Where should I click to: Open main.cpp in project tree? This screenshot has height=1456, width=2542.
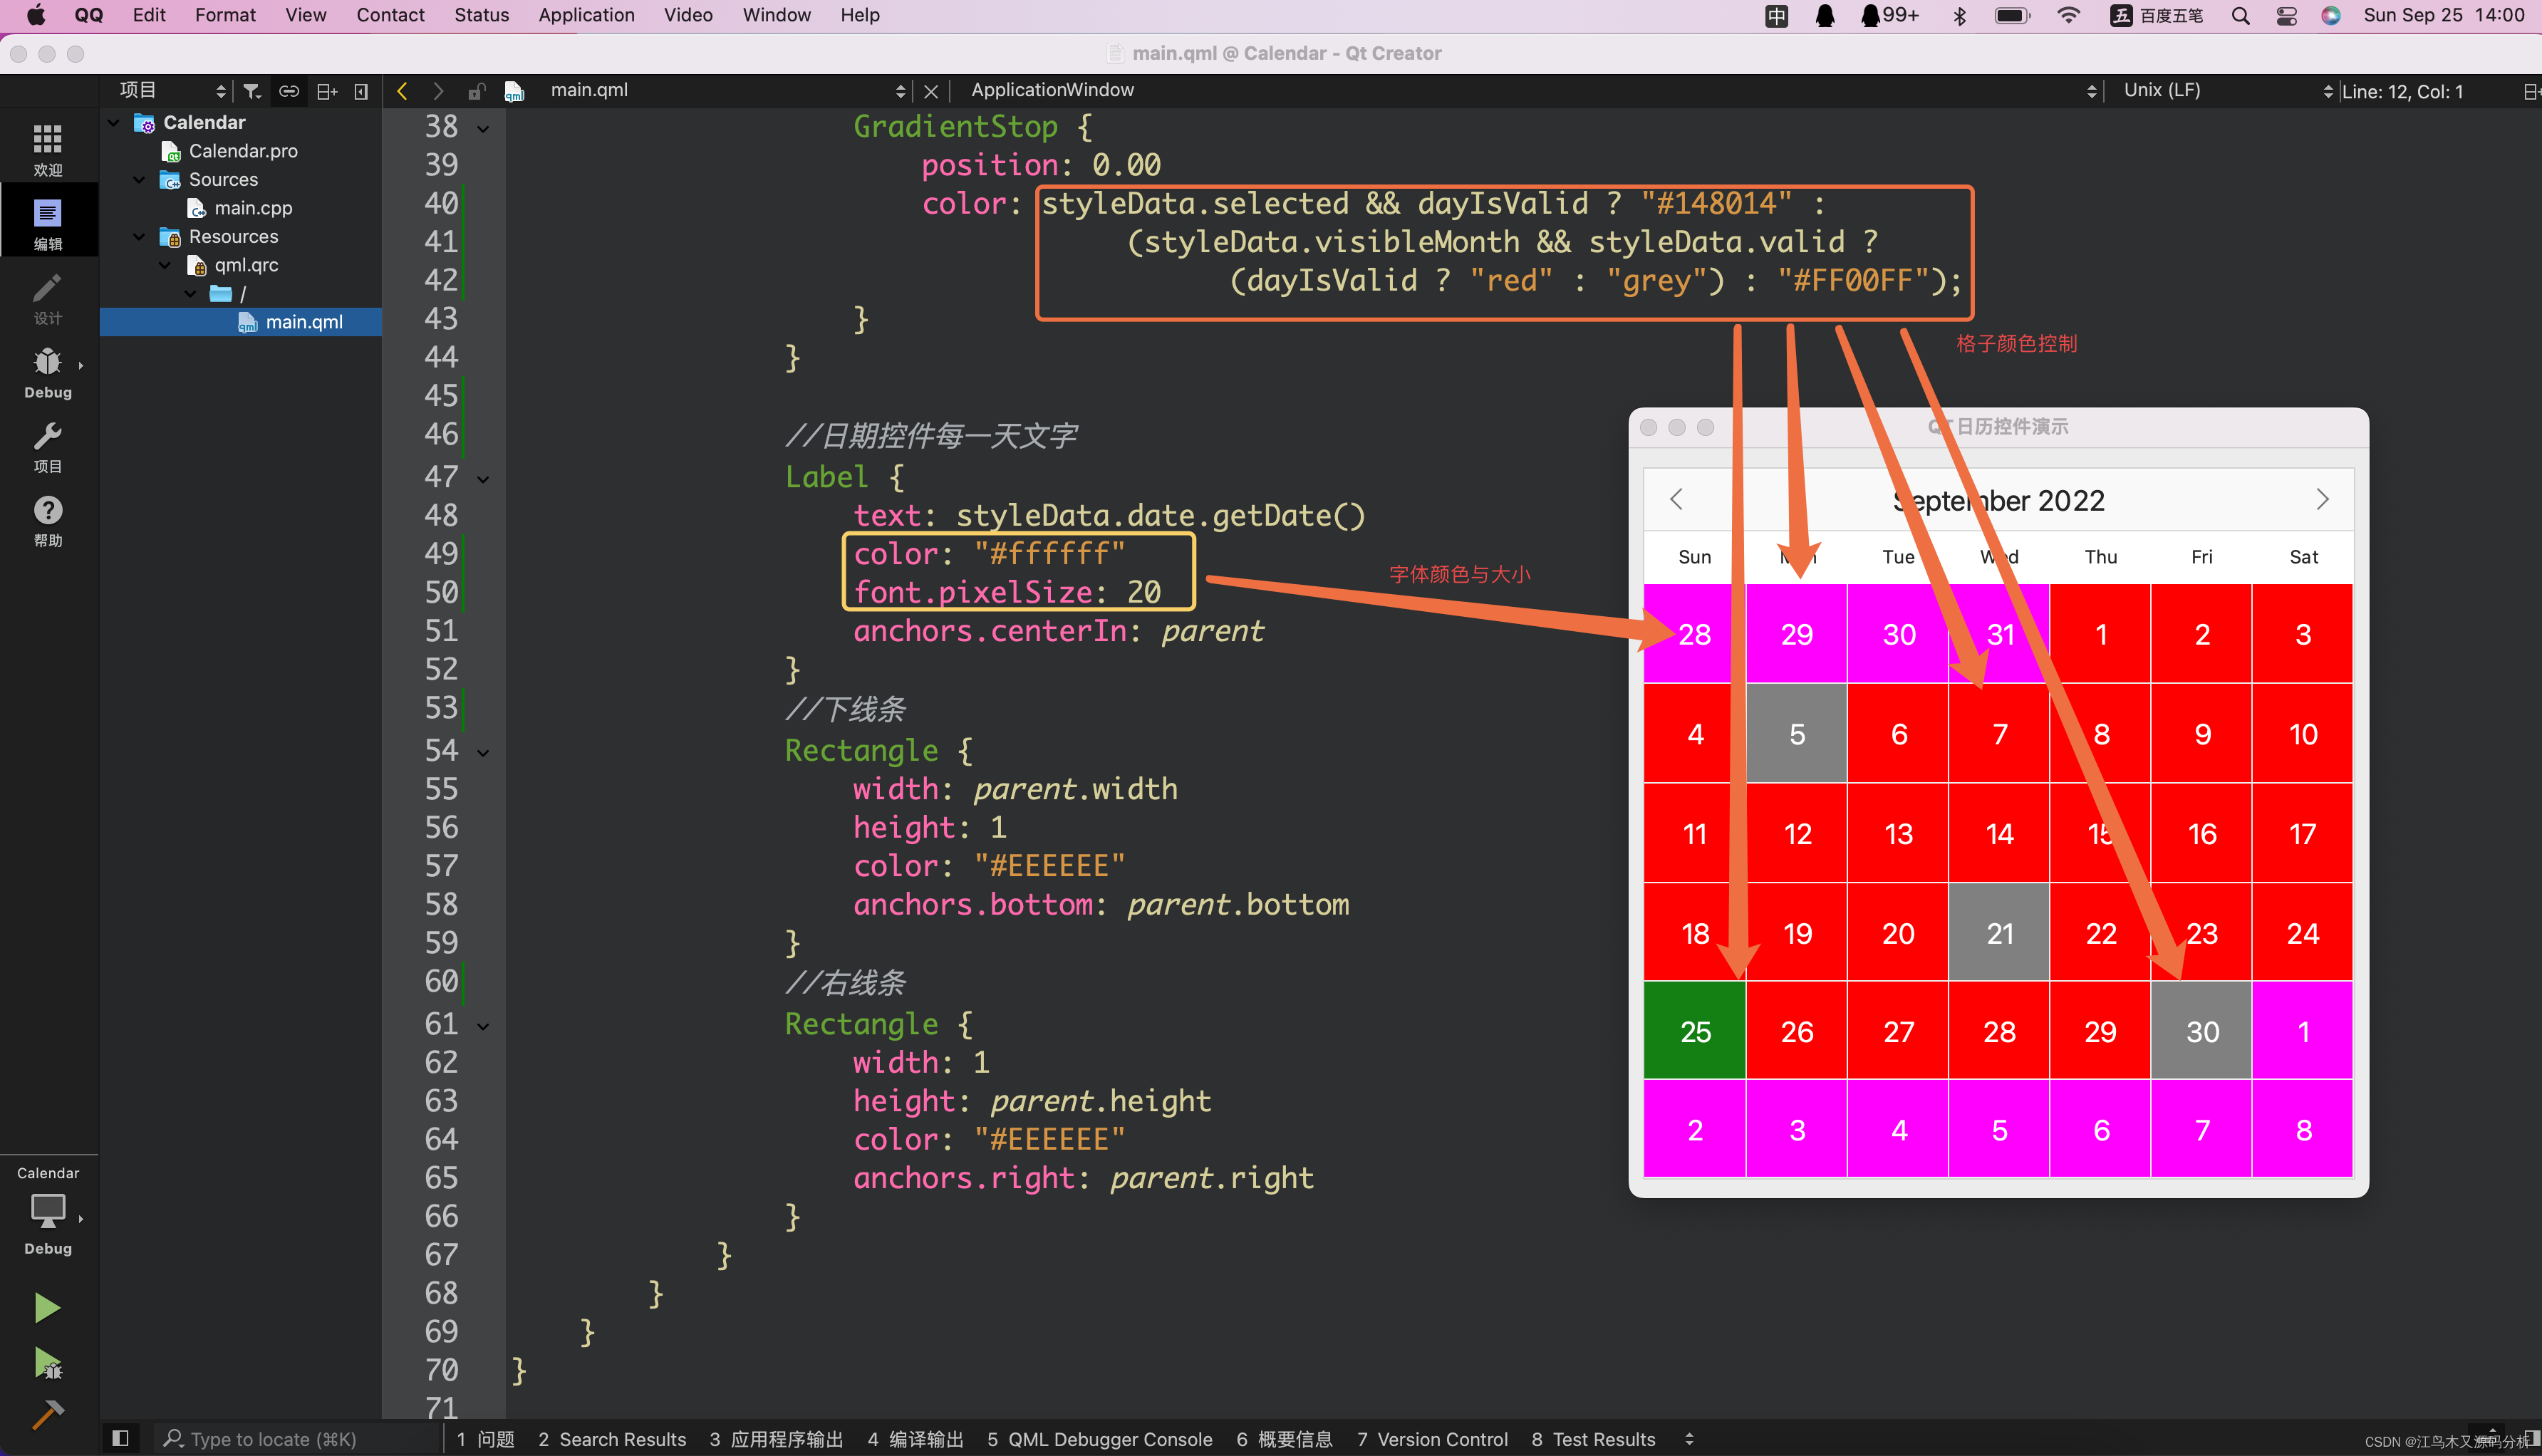tap(253, 208)
